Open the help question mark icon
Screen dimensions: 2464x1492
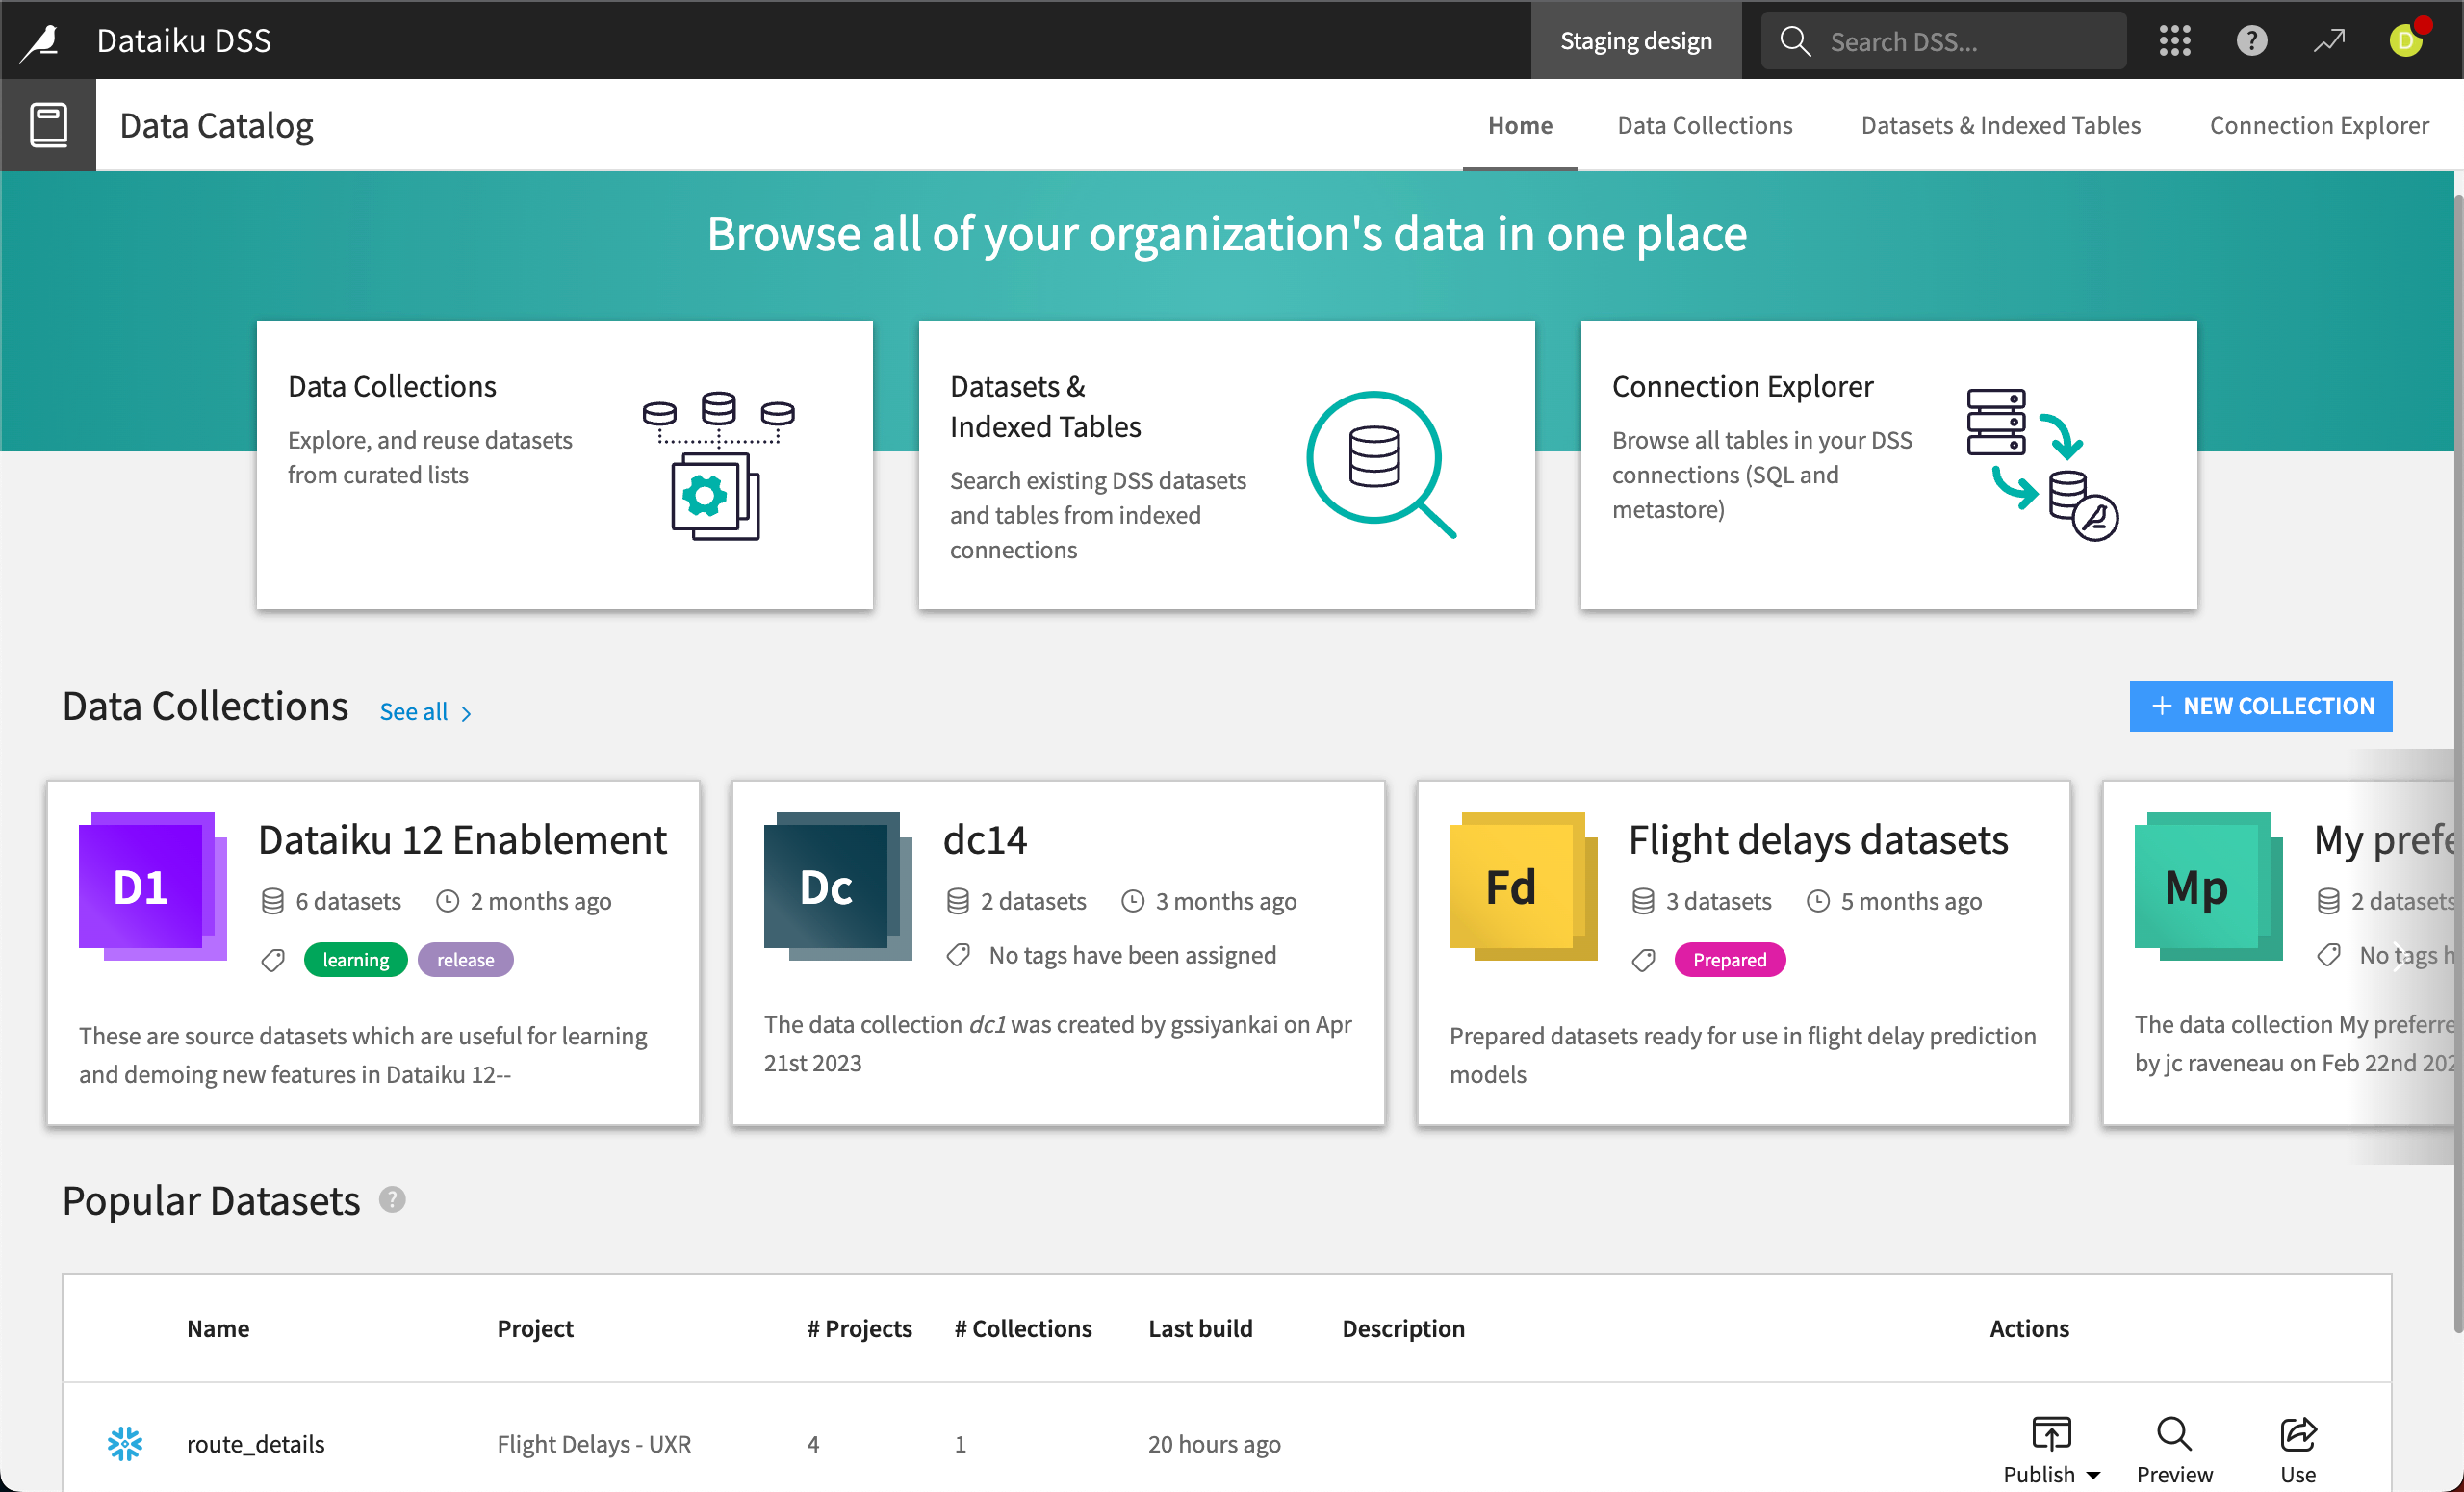click(2251, 41)
